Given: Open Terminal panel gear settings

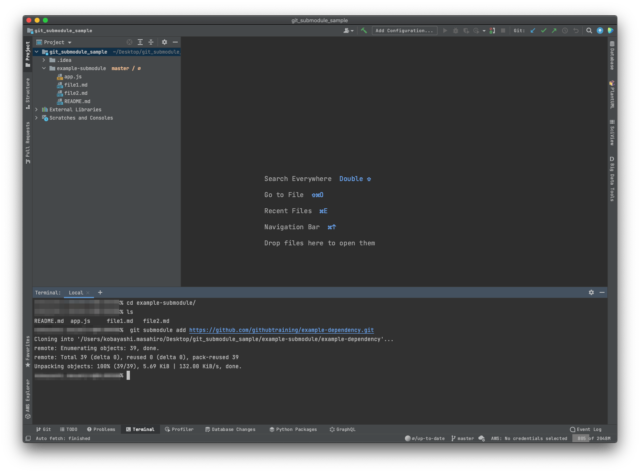Looking at the screenshot, I should point(591,293).
